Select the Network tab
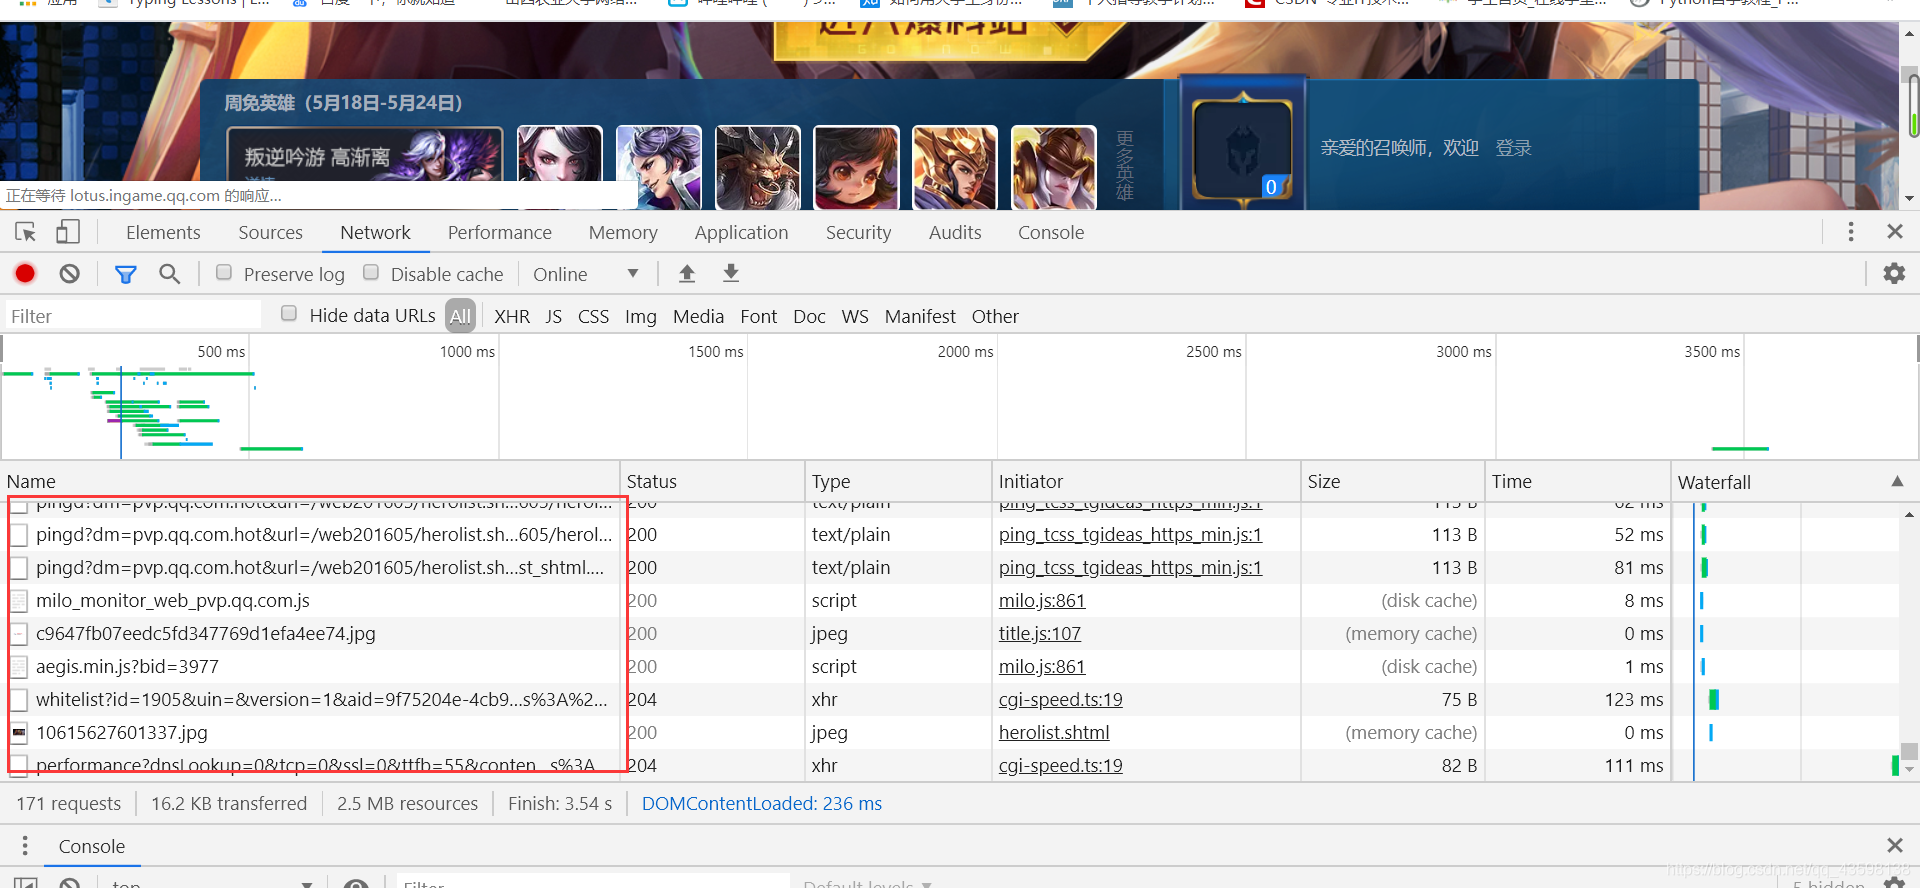1920x888 pixels. pos(375,232)
